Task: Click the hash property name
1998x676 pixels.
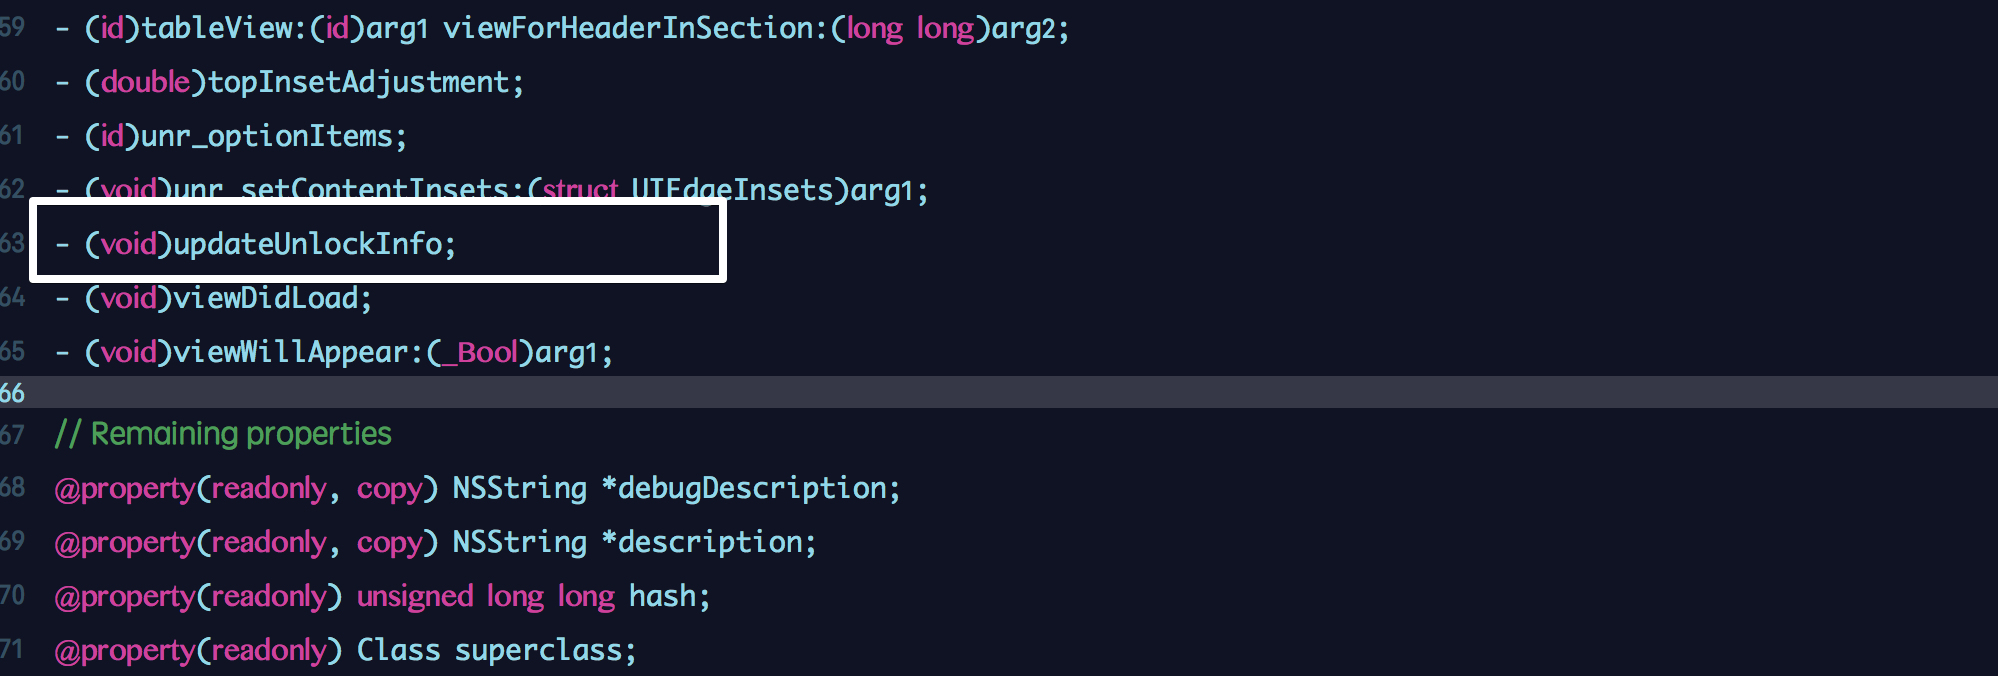Action: pos(661,596)
